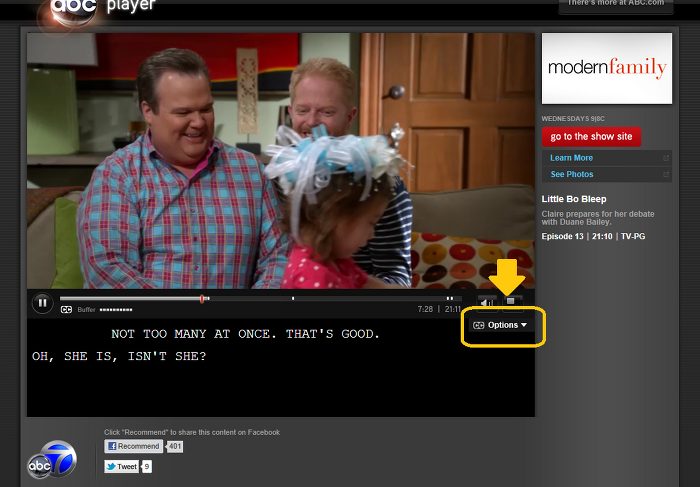This screenshot has height=487, width=700.
Task: Click the Twitter Tweet button
Action: 122,466
